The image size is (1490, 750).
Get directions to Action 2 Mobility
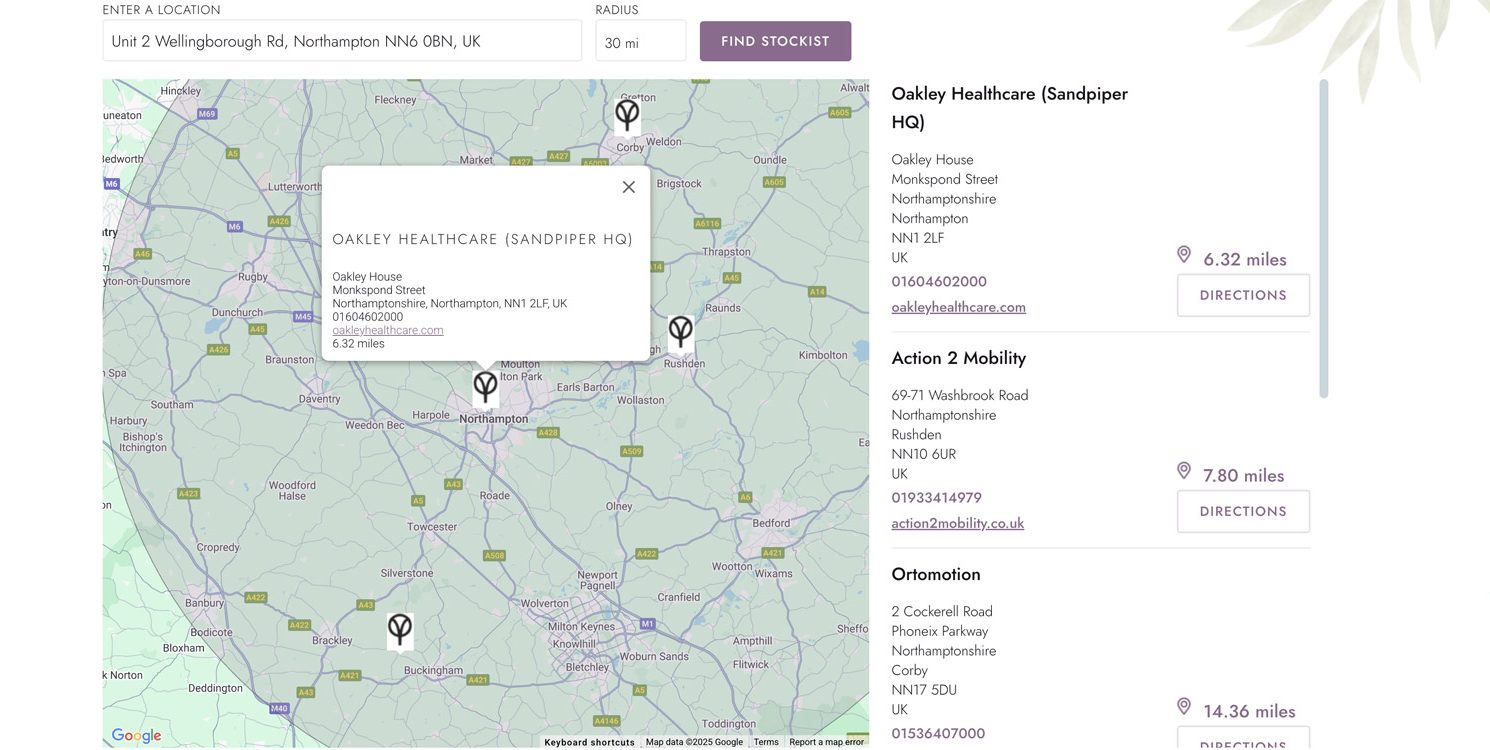tap(1243, 511)
